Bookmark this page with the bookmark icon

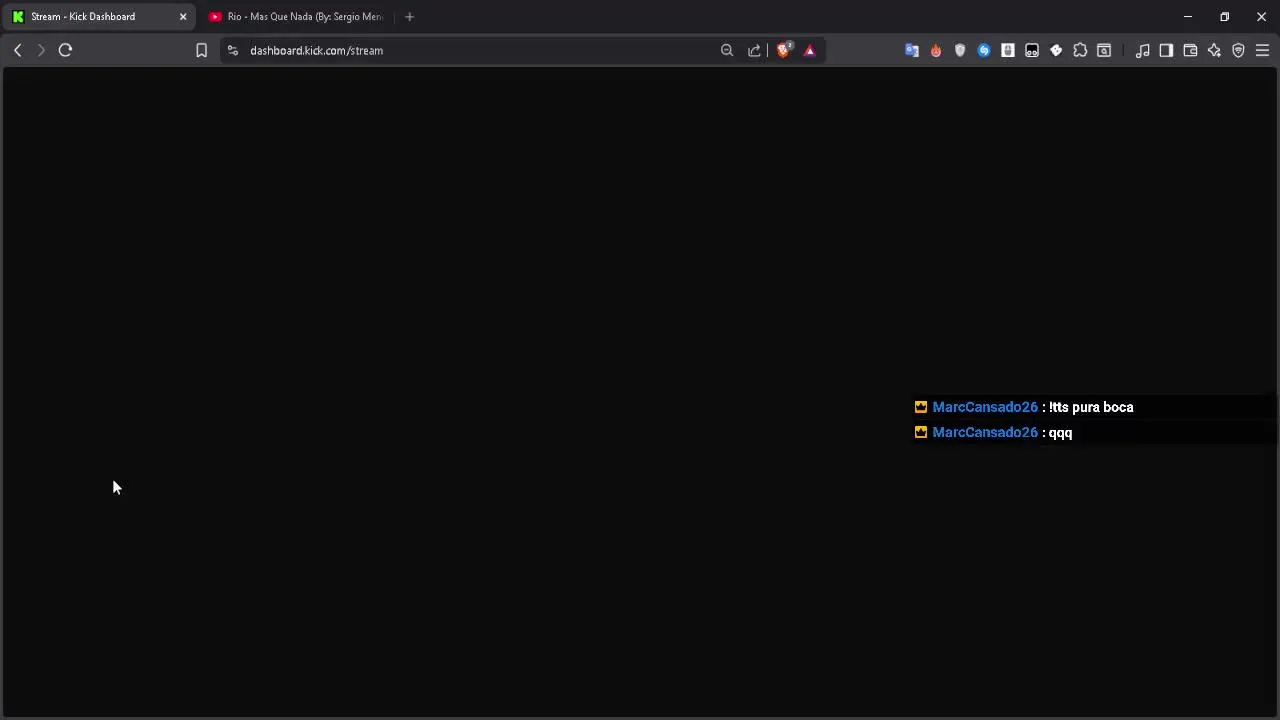(x=201, y=50)
